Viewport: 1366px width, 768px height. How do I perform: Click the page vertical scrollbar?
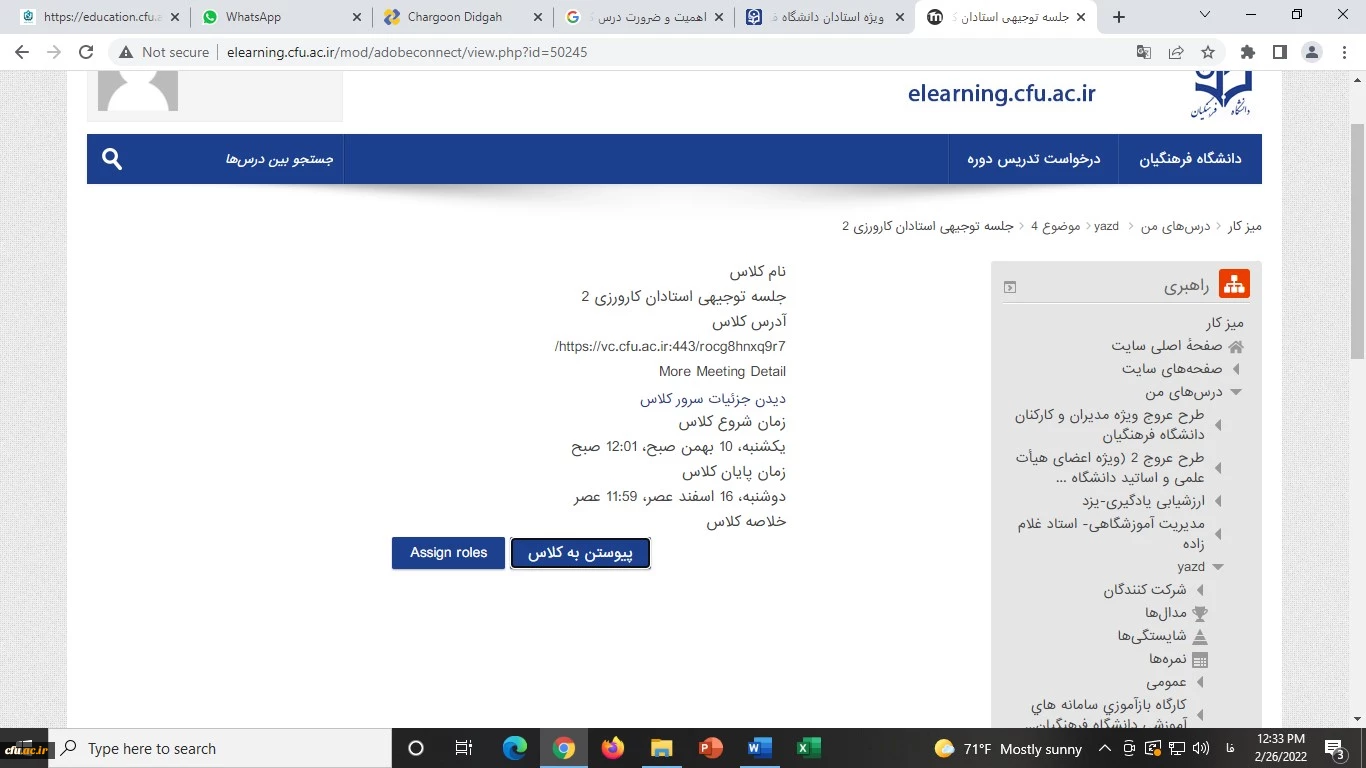pos(1357,400)
